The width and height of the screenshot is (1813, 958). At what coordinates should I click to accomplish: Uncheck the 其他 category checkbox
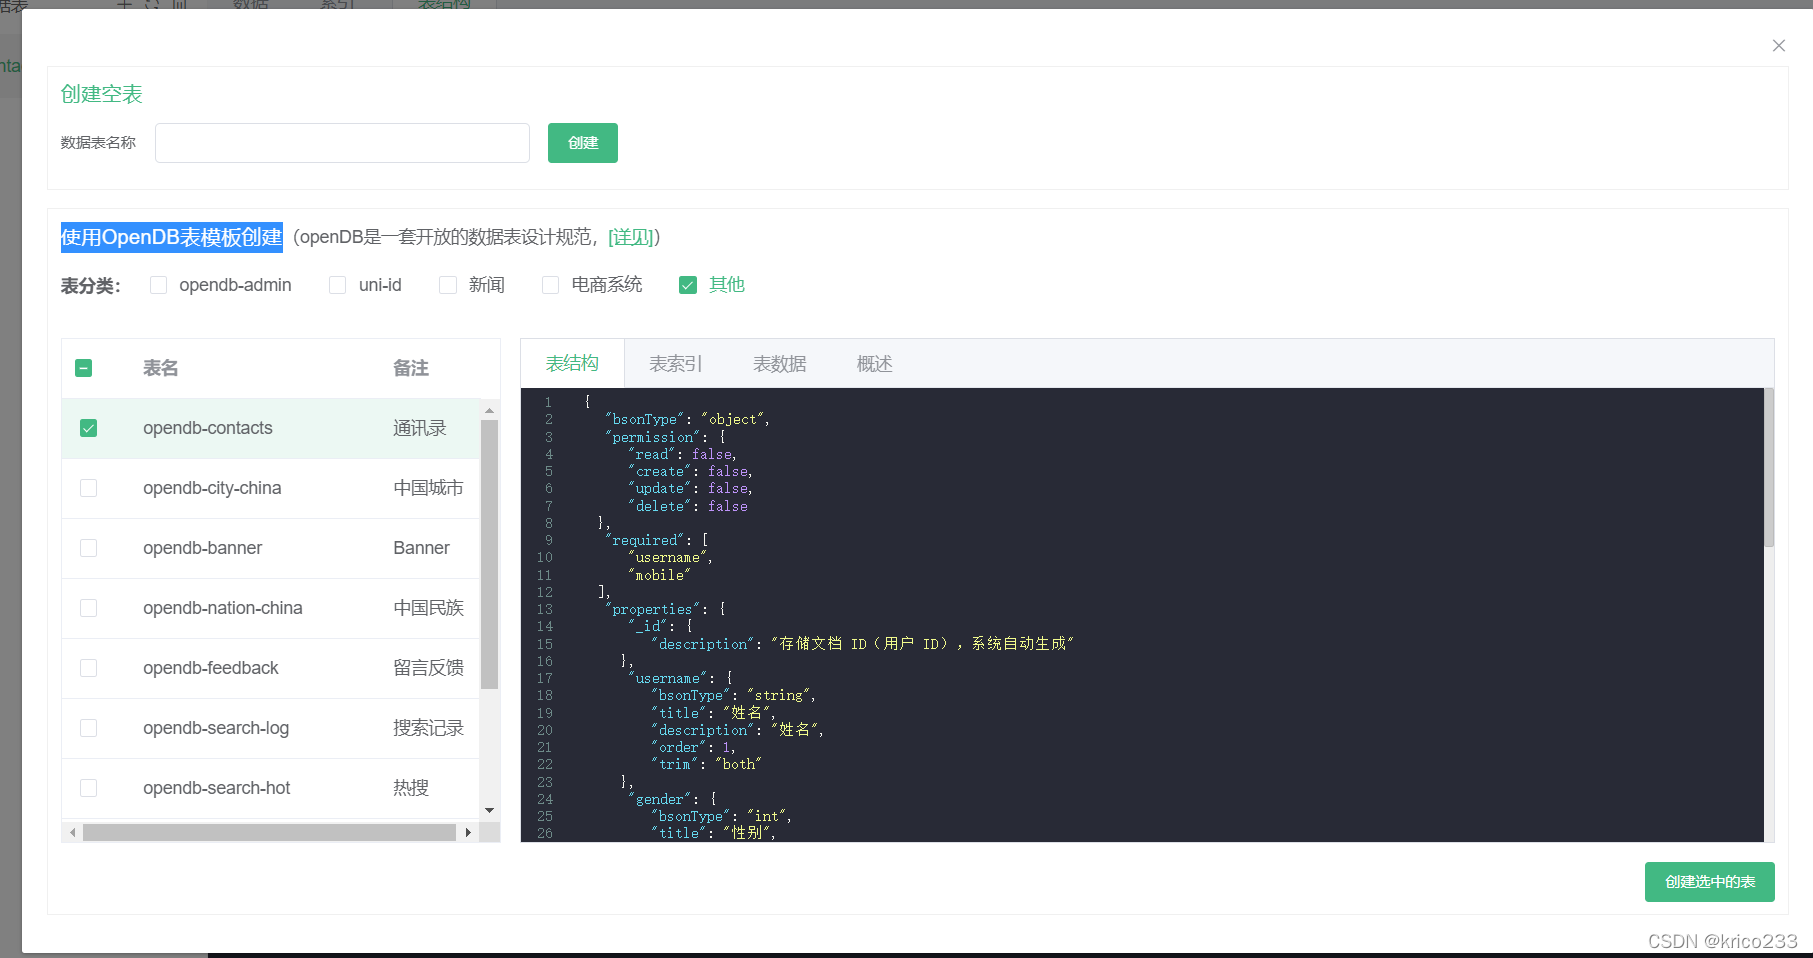pos(687,285)
